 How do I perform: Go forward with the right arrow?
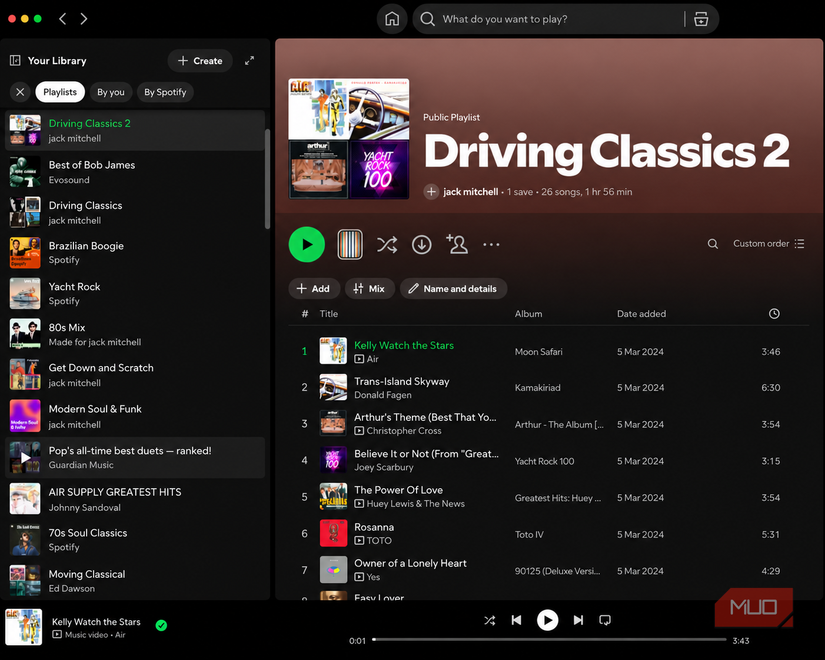pyautogui.click(x=84, y=19)
